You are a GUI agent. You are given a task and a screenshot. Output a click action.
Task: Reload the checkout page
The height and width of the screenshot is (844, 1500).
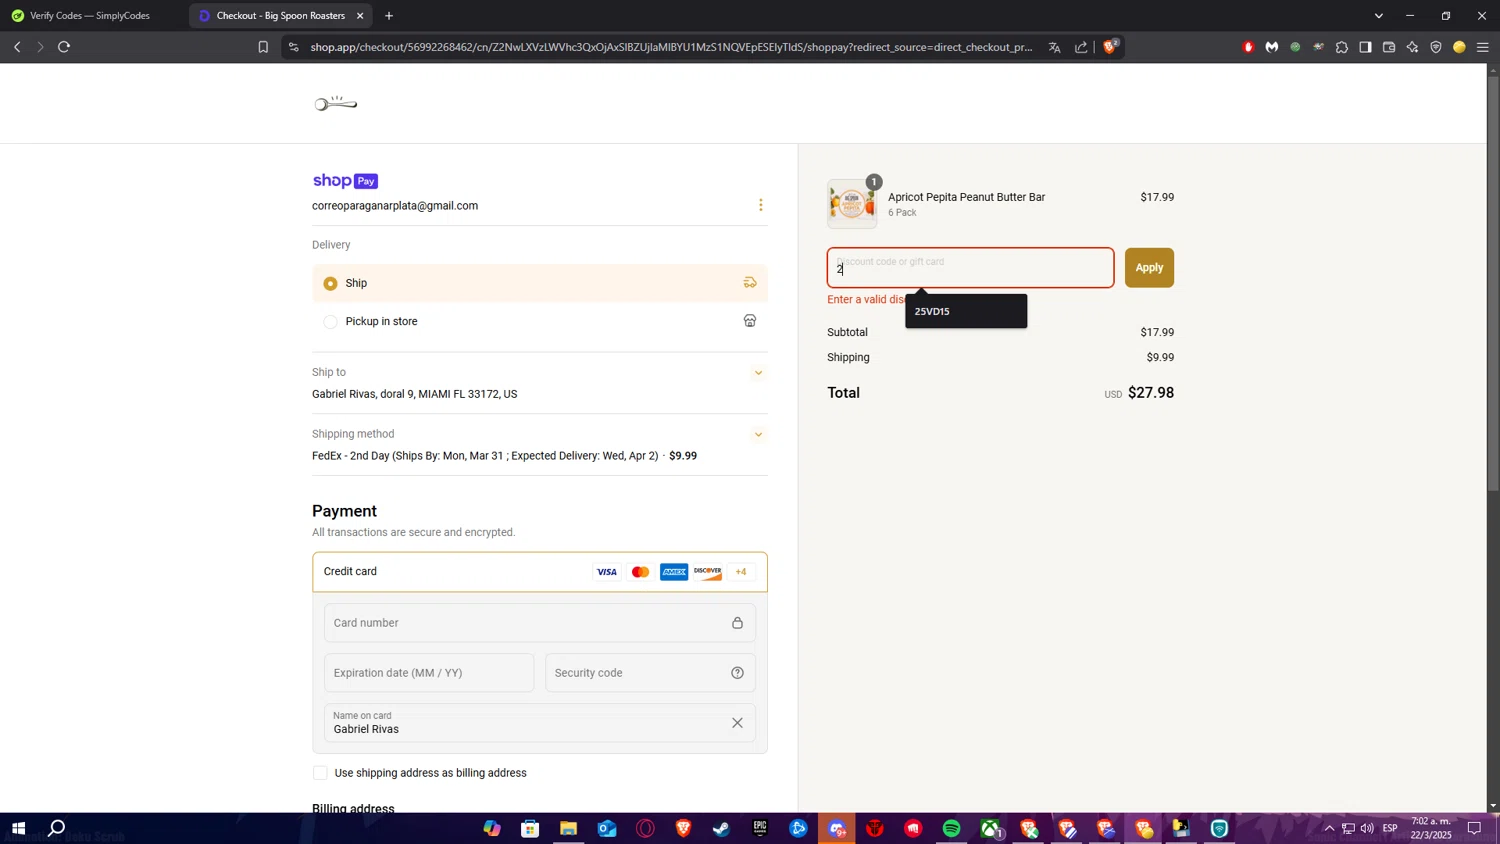click(x=64, y=47)
